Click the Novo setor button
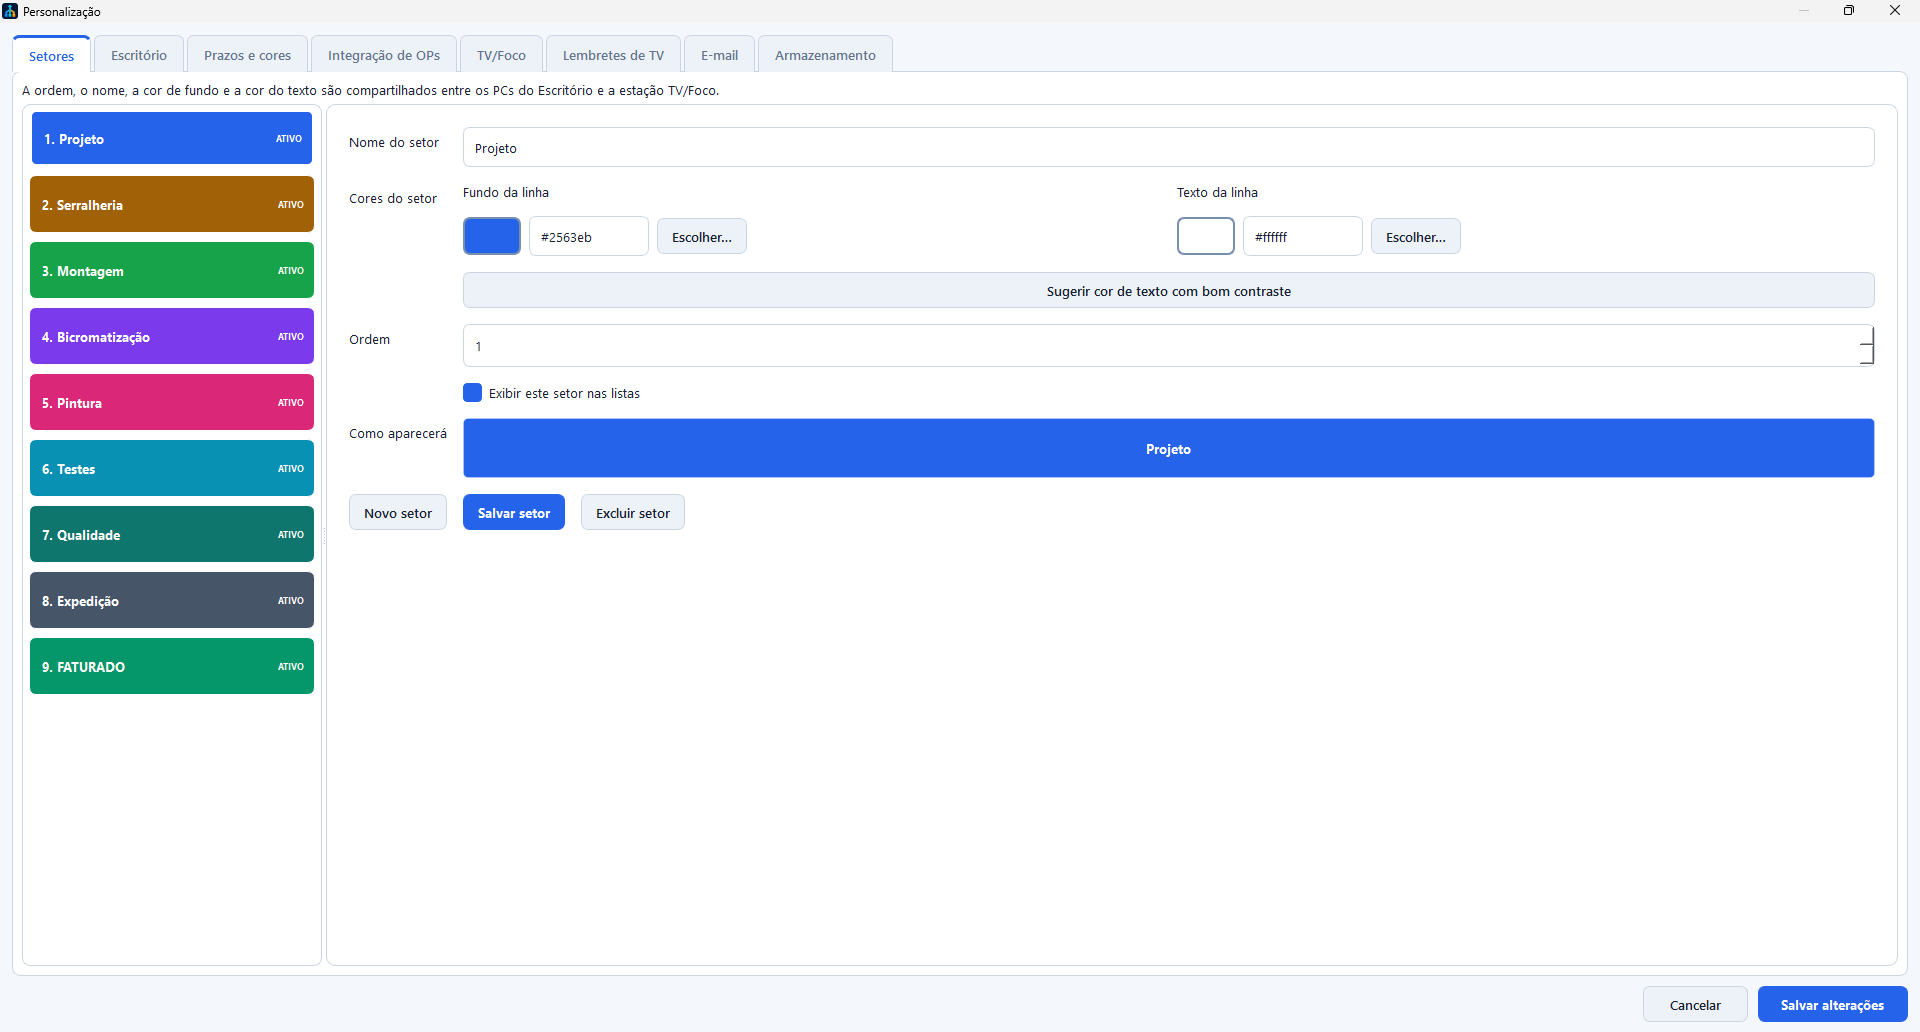 tap(398, 512)
